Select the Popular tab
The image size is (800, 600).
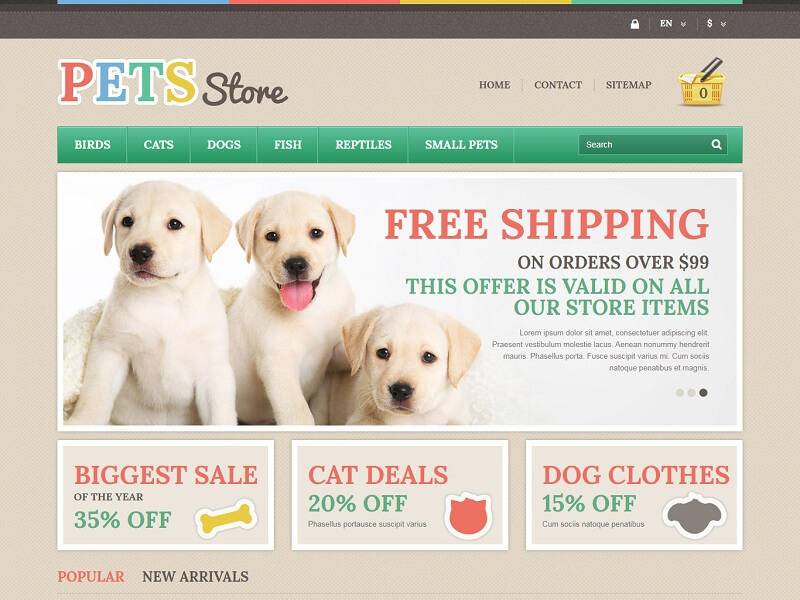click(x=91, y=577)
